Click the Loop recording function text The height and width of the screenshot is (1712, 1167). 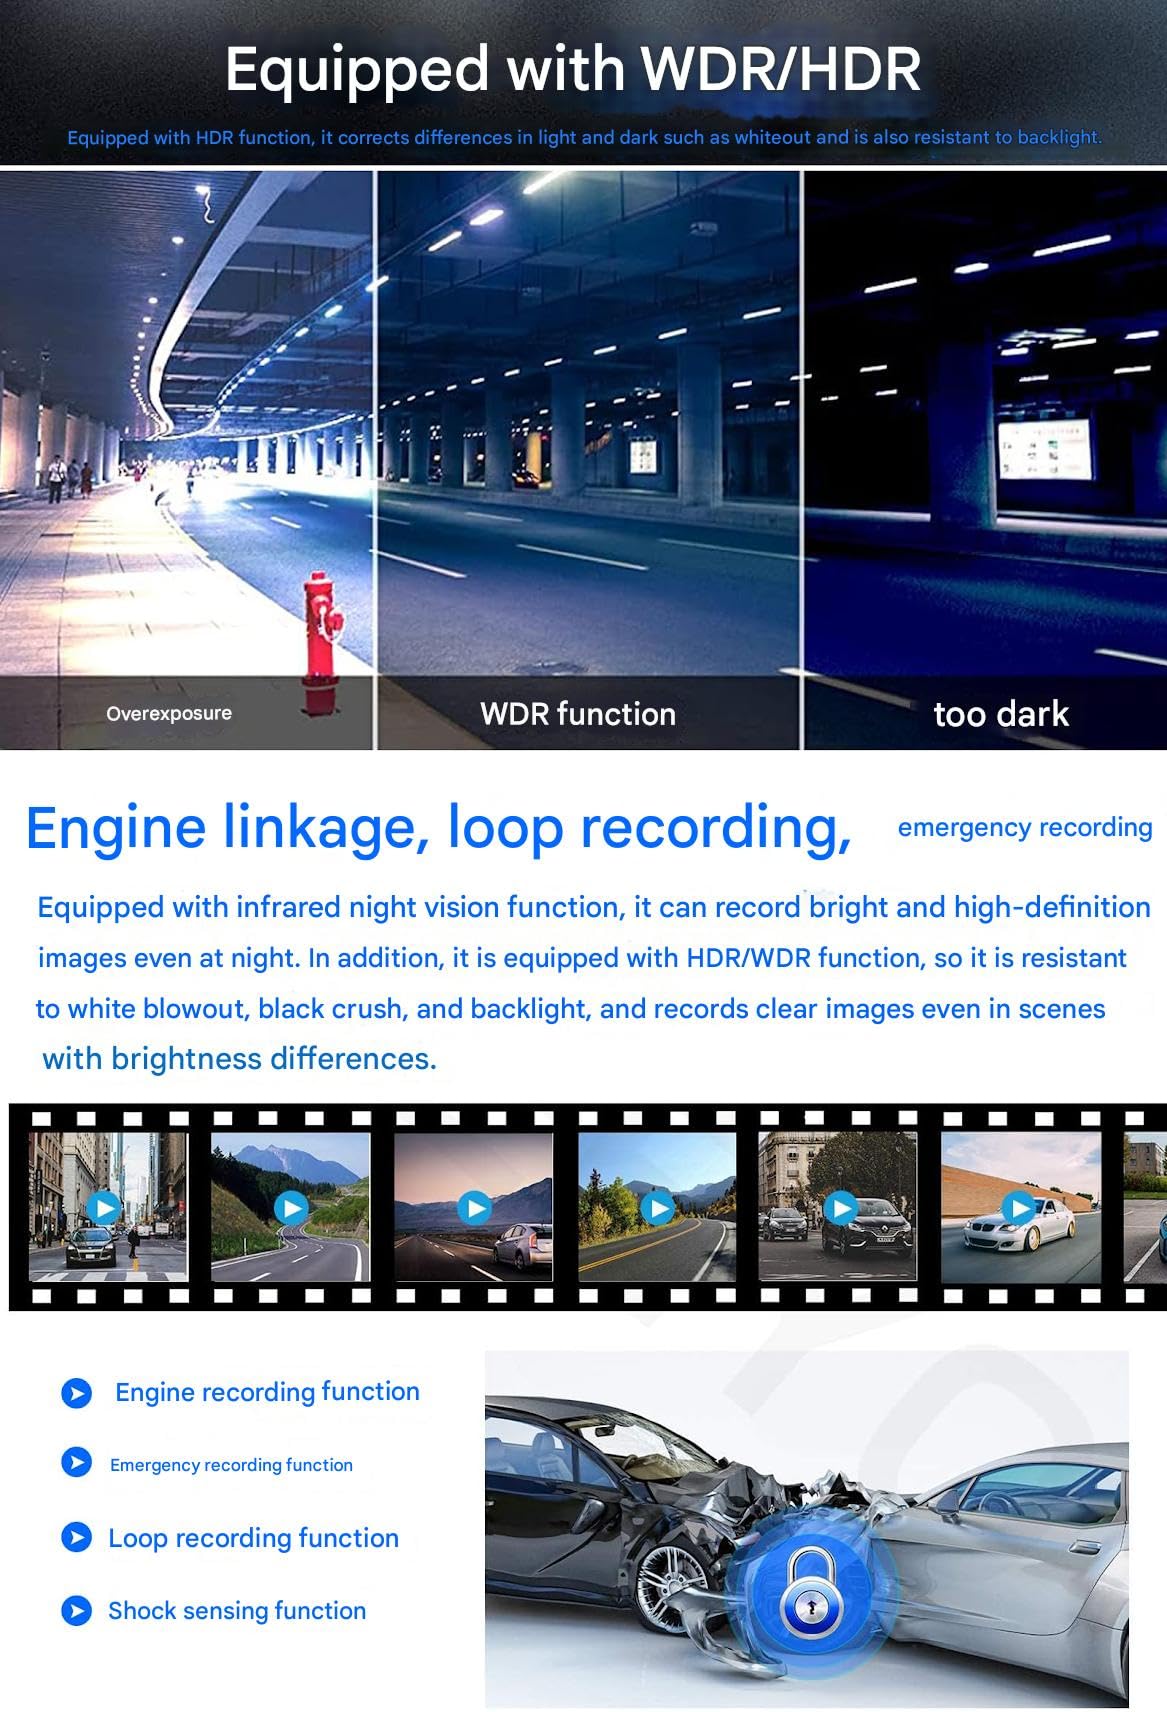(x=253, y=1538)
